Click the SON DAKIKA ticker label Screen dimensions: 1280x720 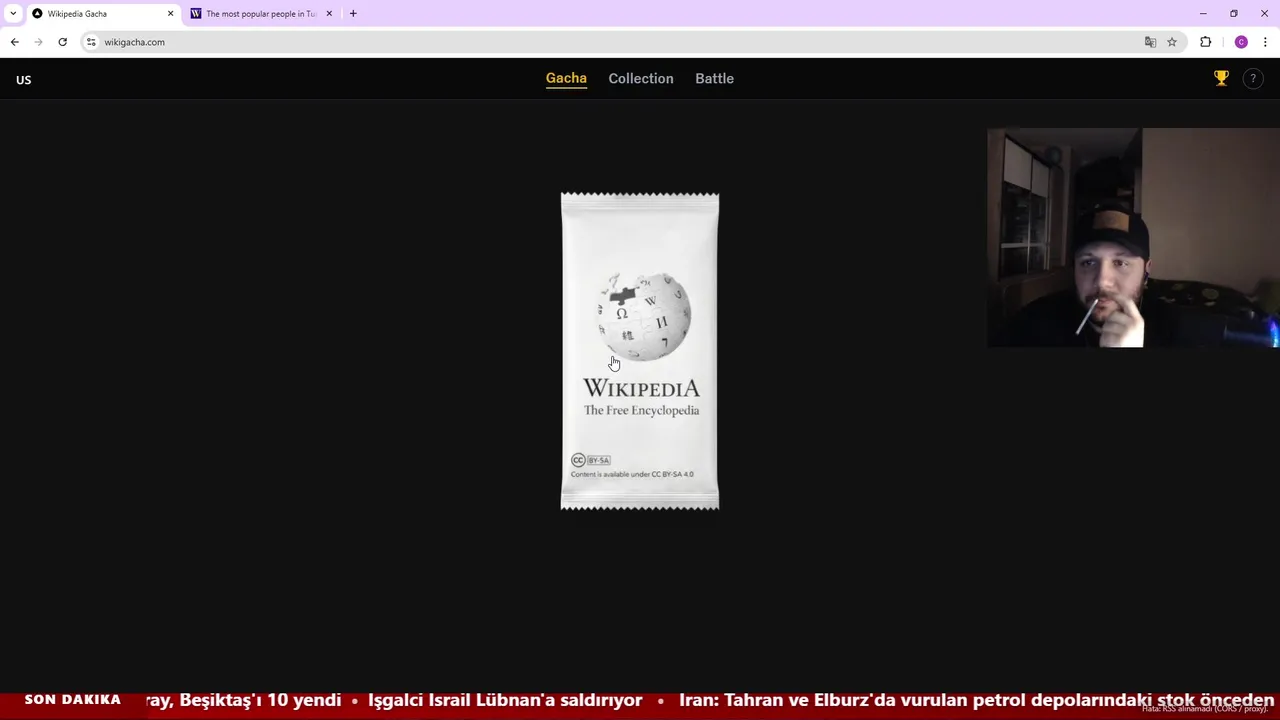(72, 700)
